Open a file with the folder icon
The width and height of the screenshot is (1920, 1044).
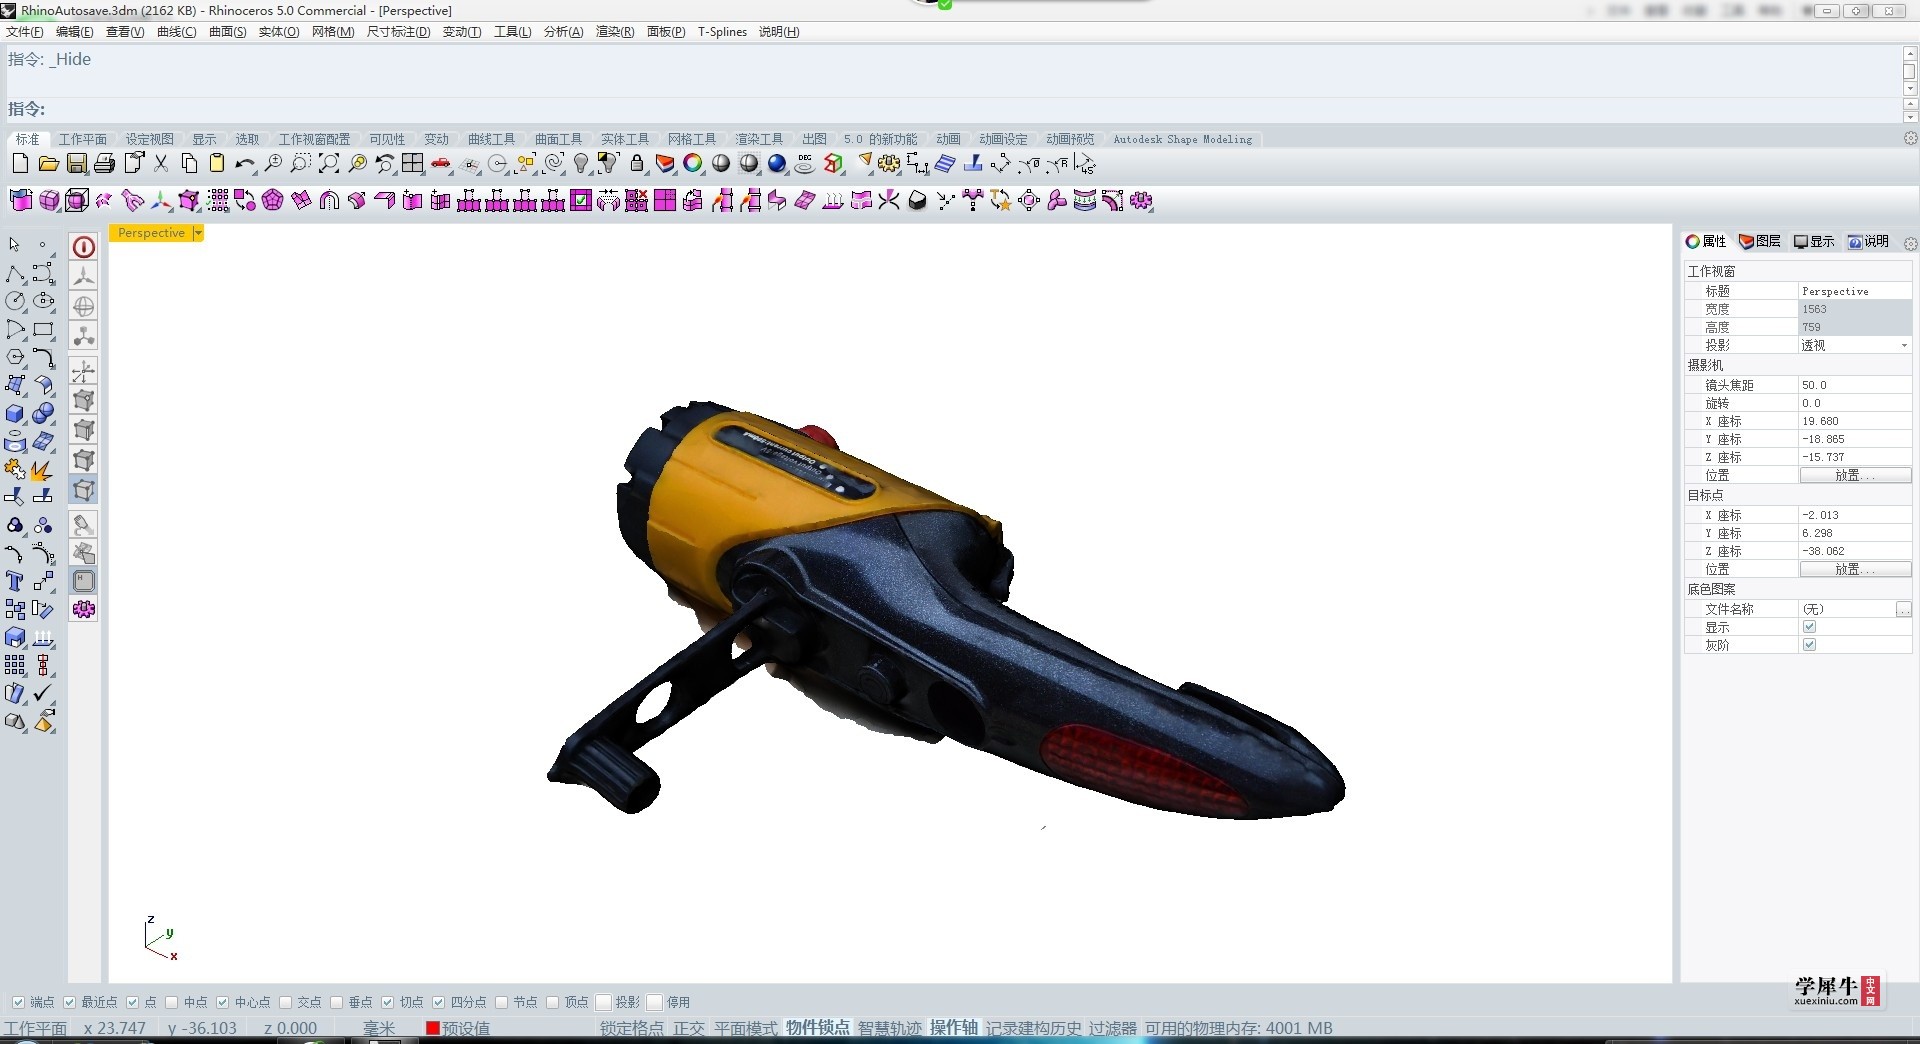48,164
